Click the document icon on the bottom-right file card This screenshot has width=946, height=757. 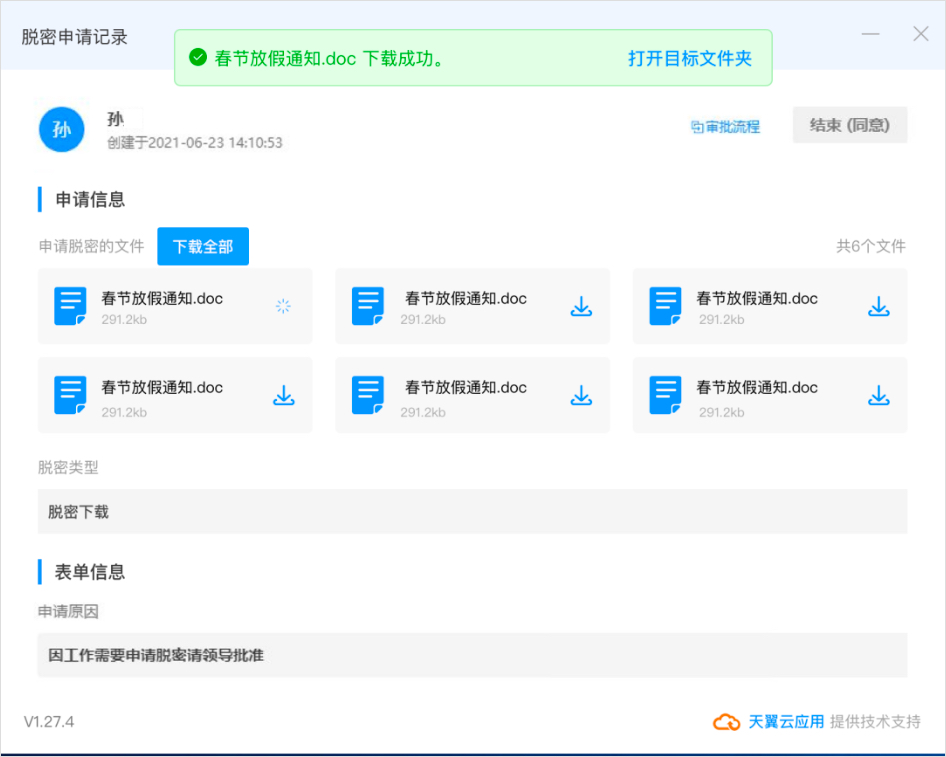tap(664, 395)
